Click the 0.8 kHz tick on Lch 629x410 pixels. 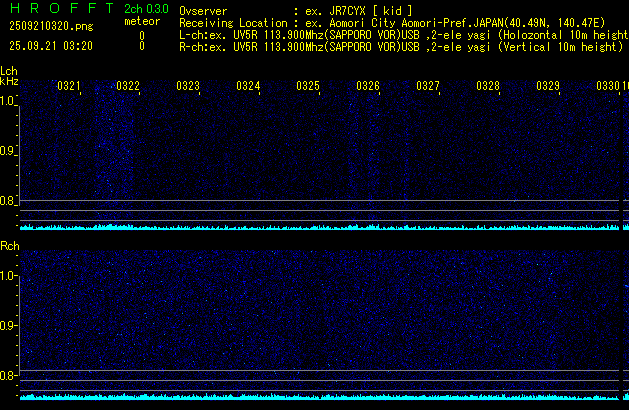point(9,201)
